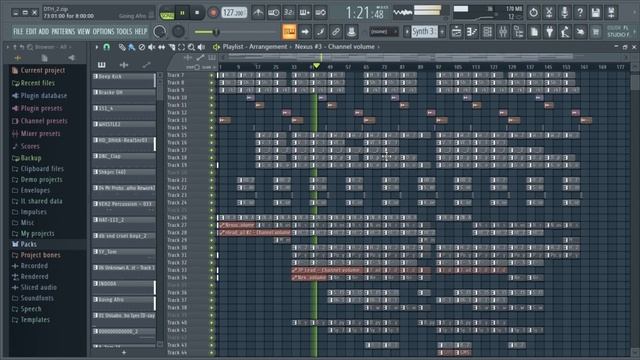Open the FILE menu
This screenshot has width=640, height=360.
18,31
